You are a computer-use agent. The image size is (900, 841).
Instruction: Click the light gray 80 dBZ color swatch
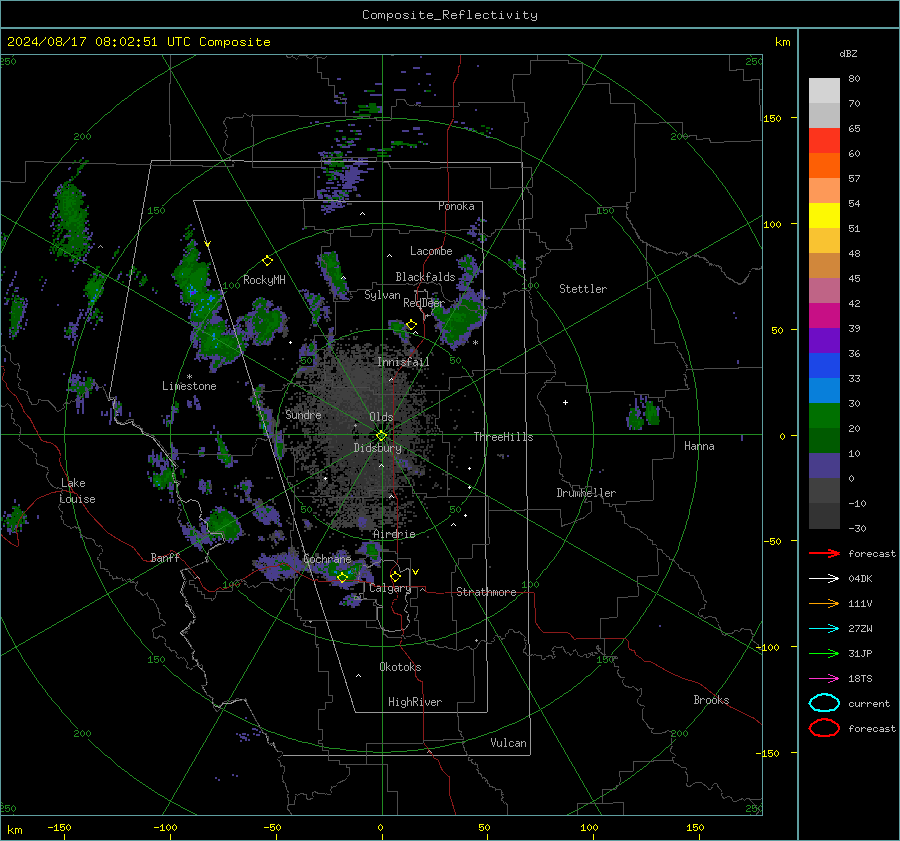click(x=824, y=90)
